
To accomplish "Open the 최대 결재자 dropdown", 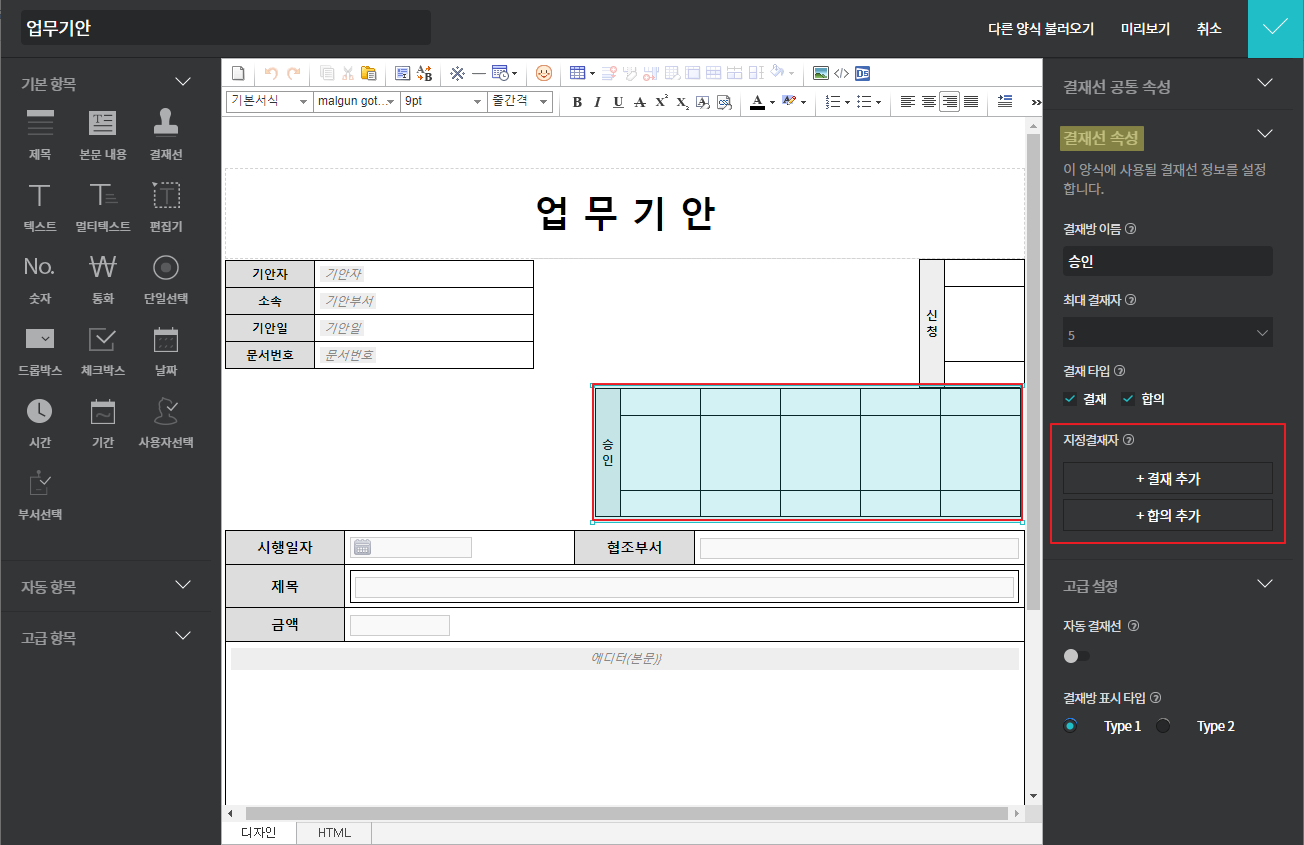I will point(1167,334).
